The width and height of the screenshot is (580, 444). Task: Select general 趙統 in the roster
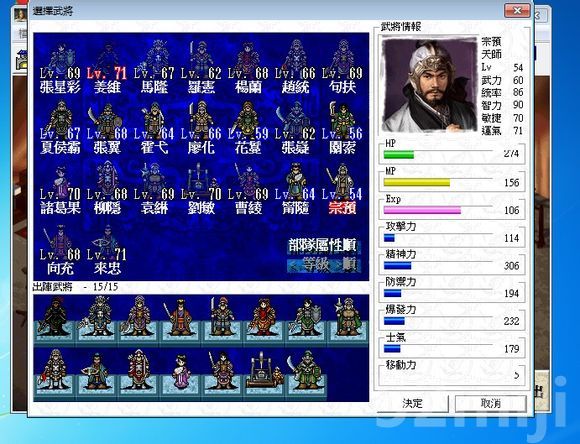(x=295, y=67)
